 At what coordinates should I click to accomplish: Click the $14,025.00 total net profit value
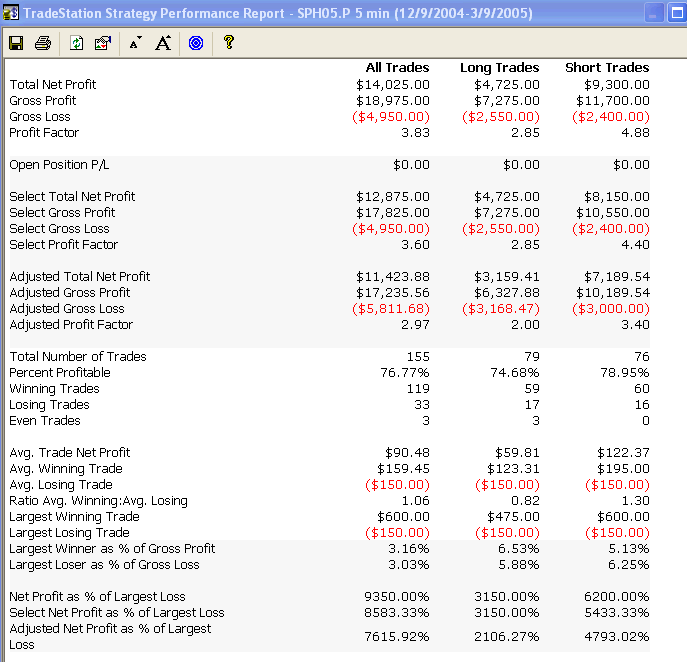point(393,85)
